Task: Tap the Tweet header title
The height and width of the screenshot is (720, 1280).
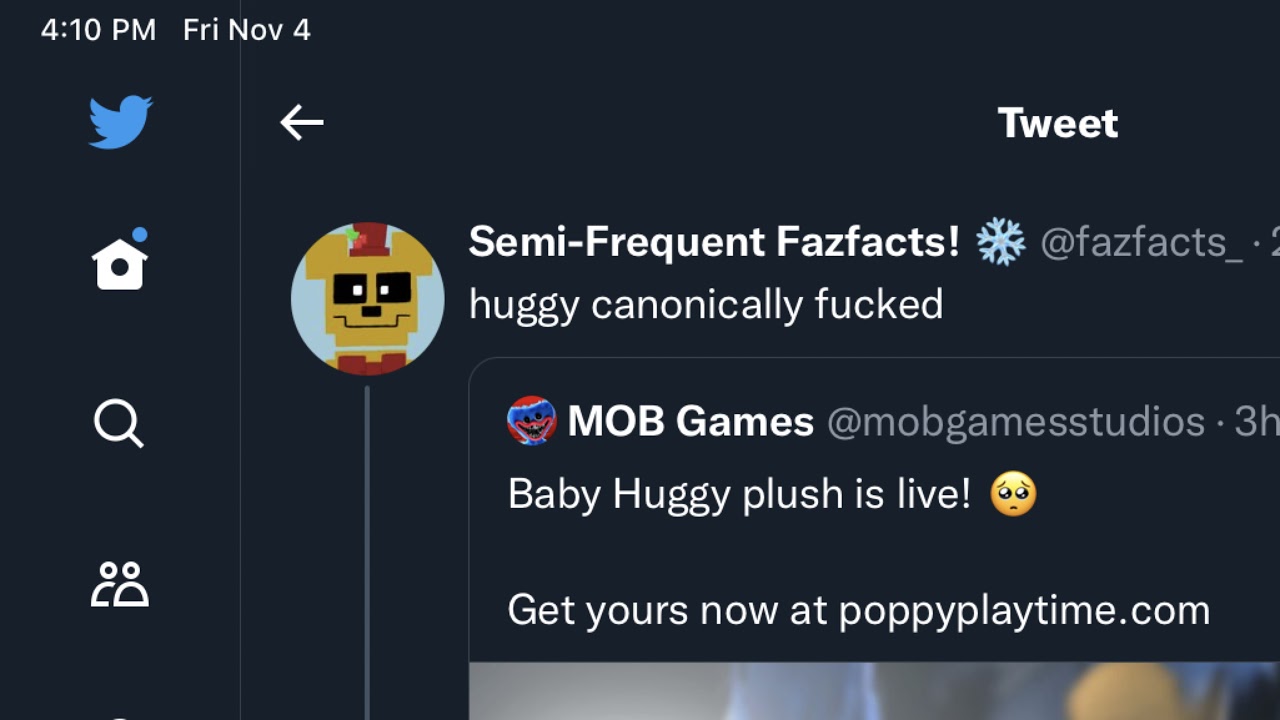Action: [1057, 123]
